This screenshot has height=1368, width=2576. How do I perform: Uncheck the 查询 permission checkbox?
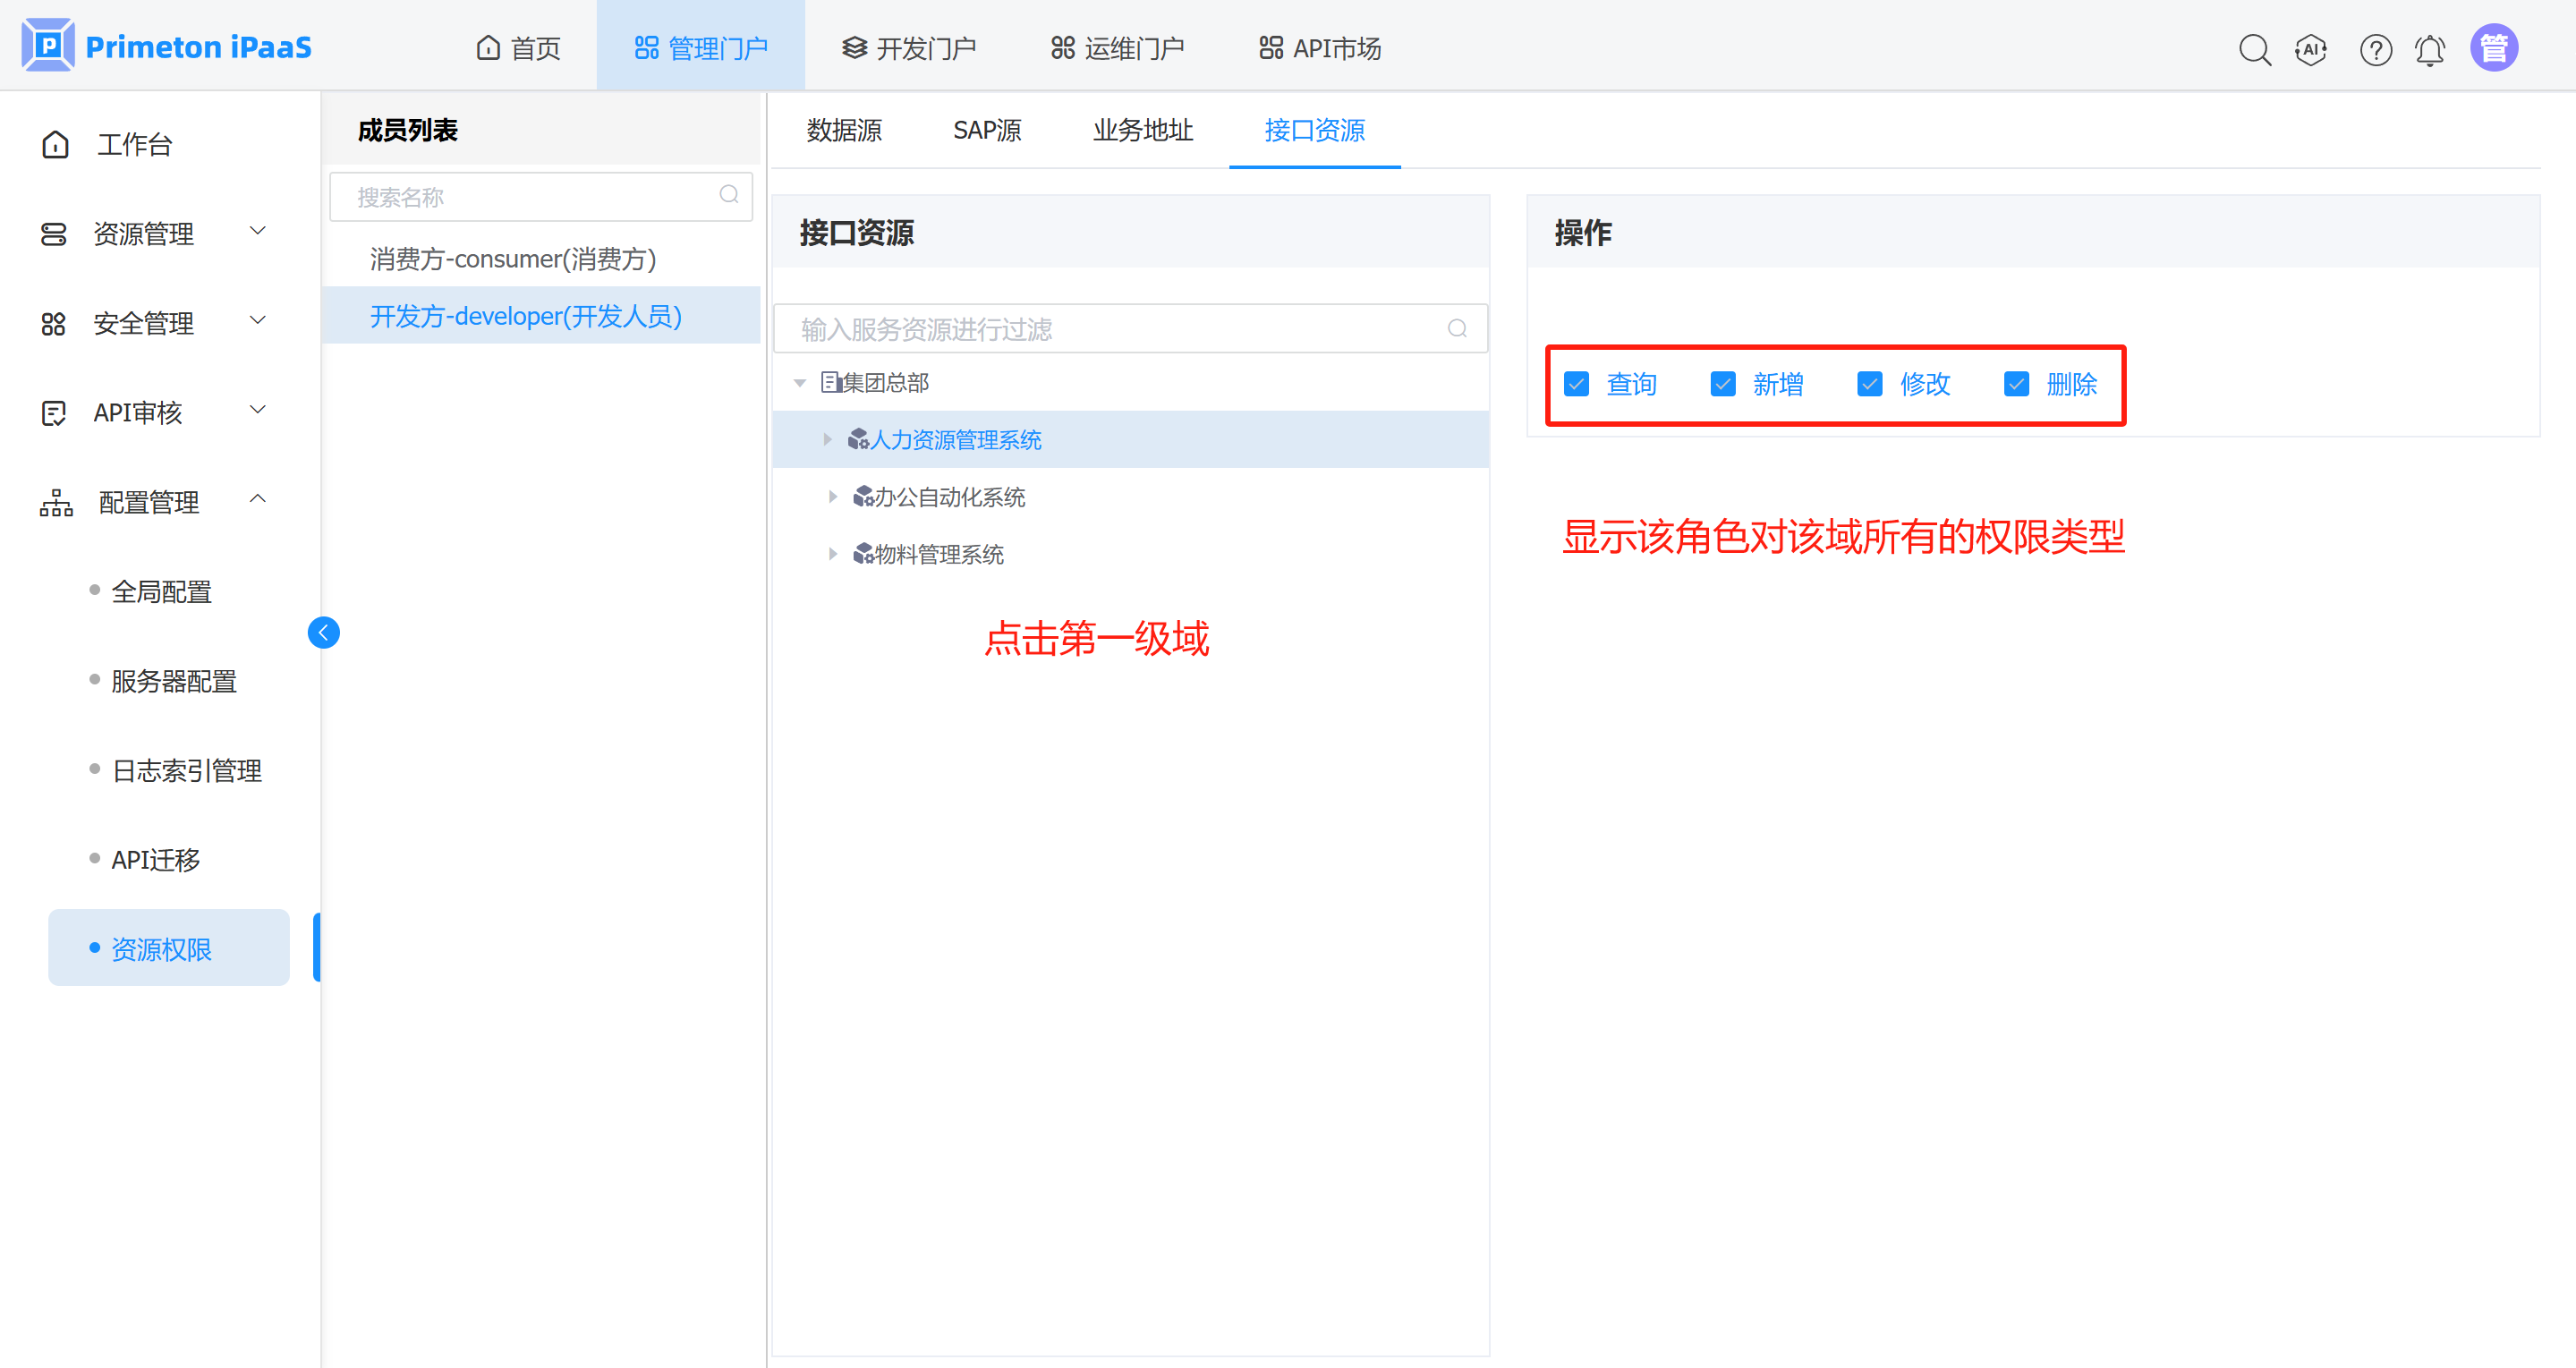[1577, 384]
